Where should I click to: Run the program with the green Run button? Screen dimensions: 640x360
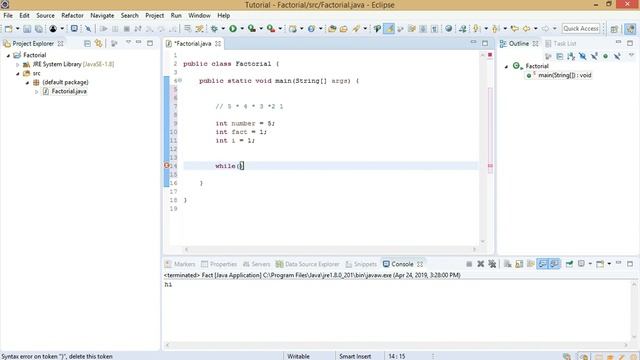(233, 29)
